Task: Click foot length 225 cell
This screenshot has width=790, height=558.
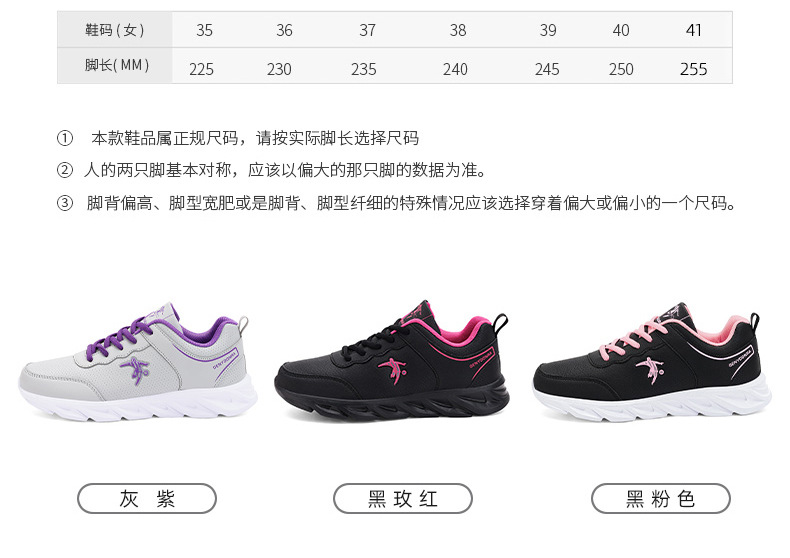Action: tap(201, 69)
